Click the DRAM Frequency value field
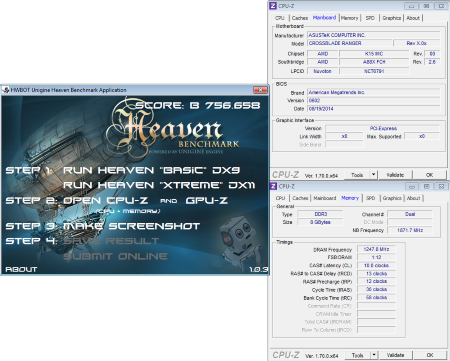450x361 pixels. click(376, 249)
